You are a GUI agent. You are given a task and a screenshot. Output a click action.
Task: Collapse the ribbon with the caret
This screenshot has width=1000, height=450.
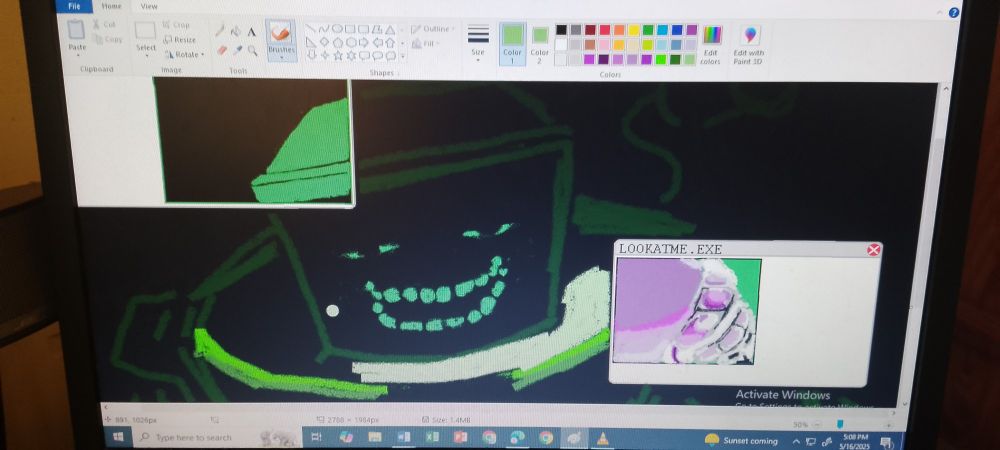coord(941,12)
